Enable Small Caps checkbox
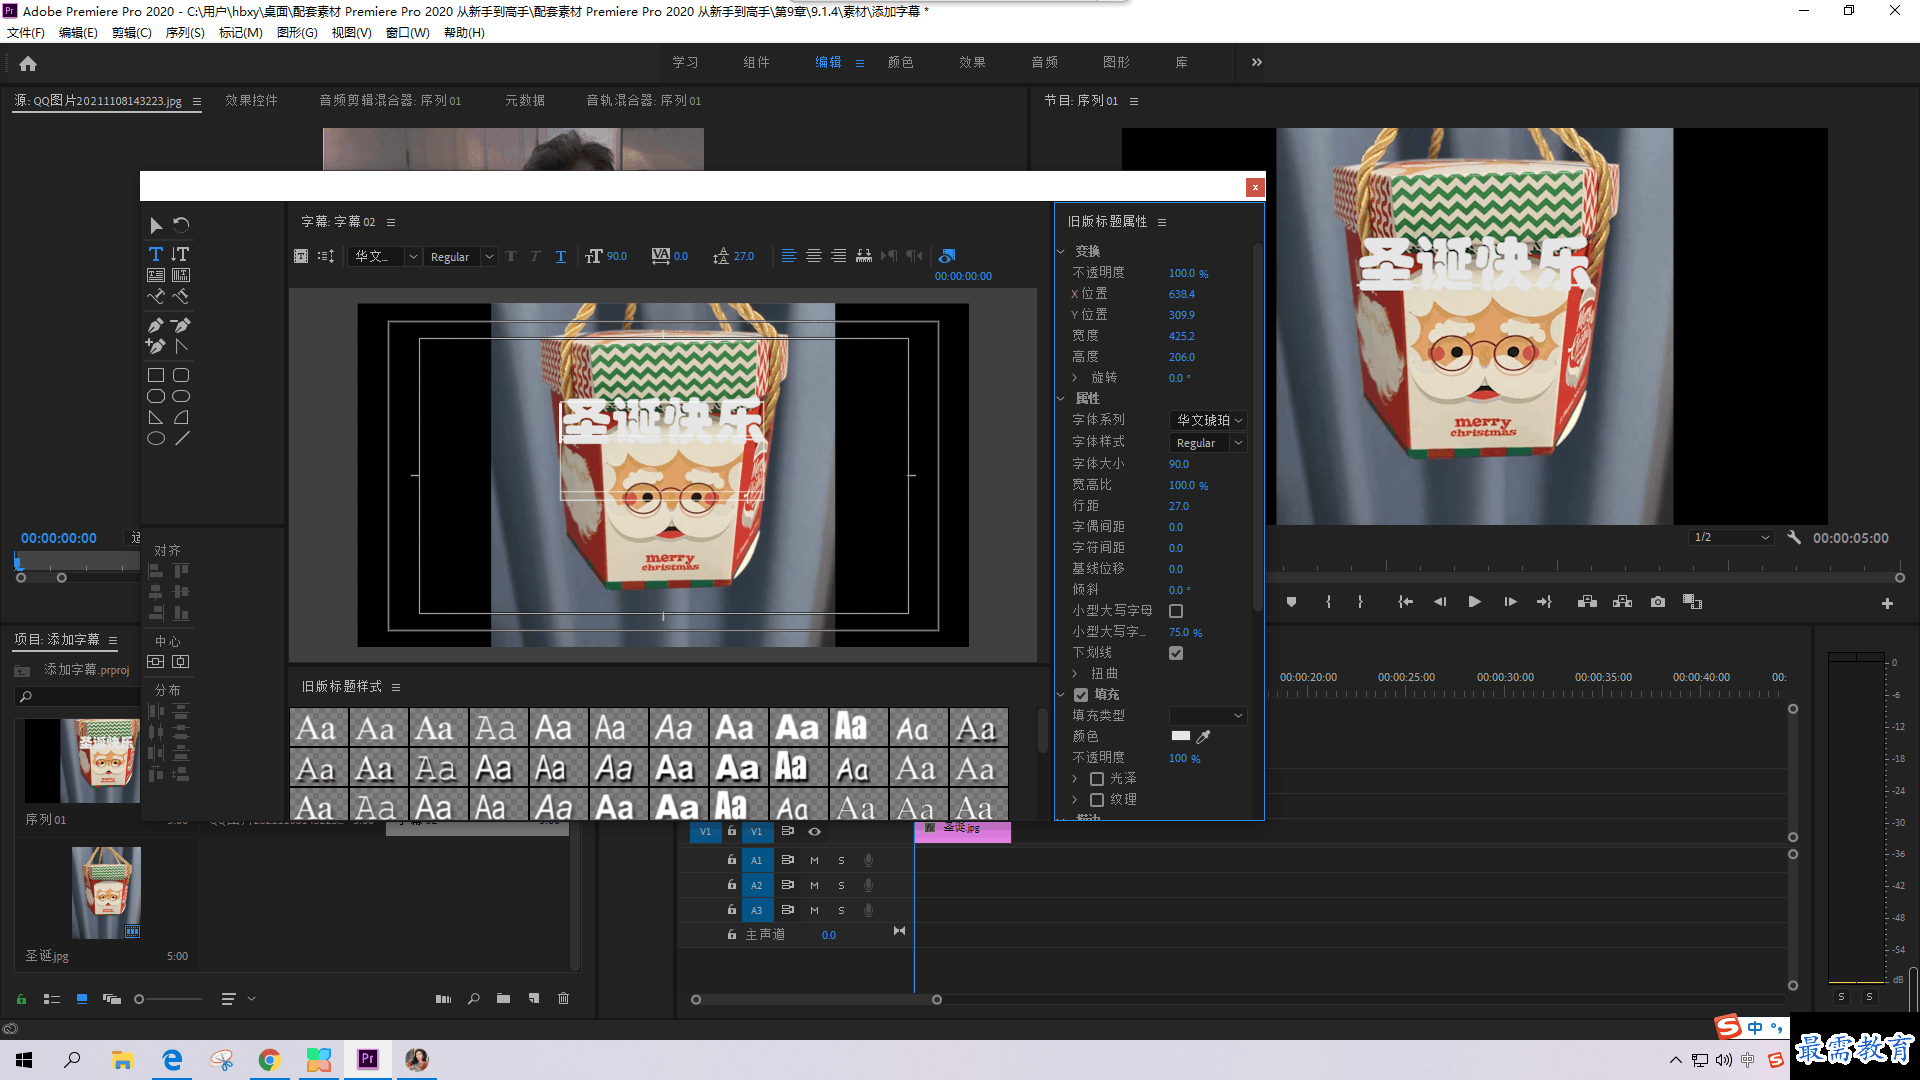1920x1080 pixels. [1176, 611]
